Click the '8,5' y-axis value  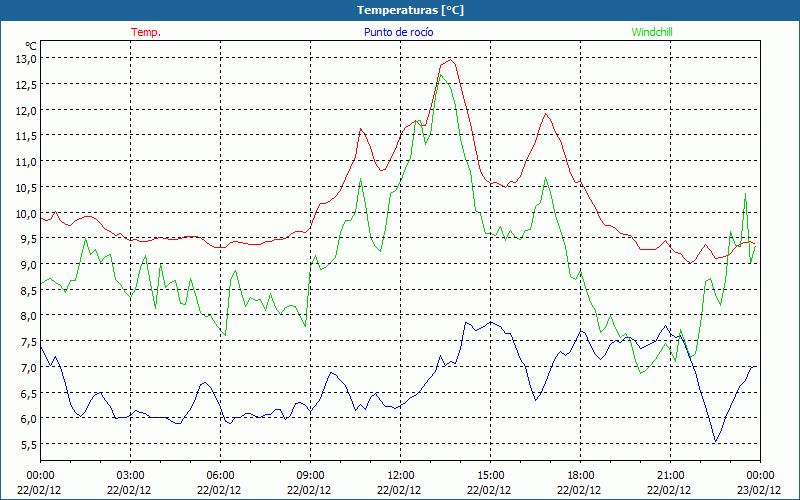[x=29, y=290]
